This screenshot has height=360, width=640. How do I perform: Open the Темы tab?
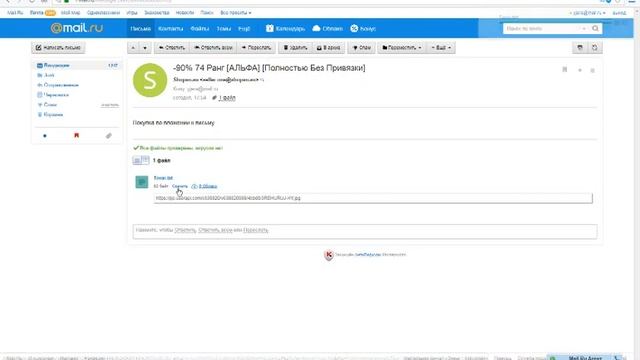224,29
